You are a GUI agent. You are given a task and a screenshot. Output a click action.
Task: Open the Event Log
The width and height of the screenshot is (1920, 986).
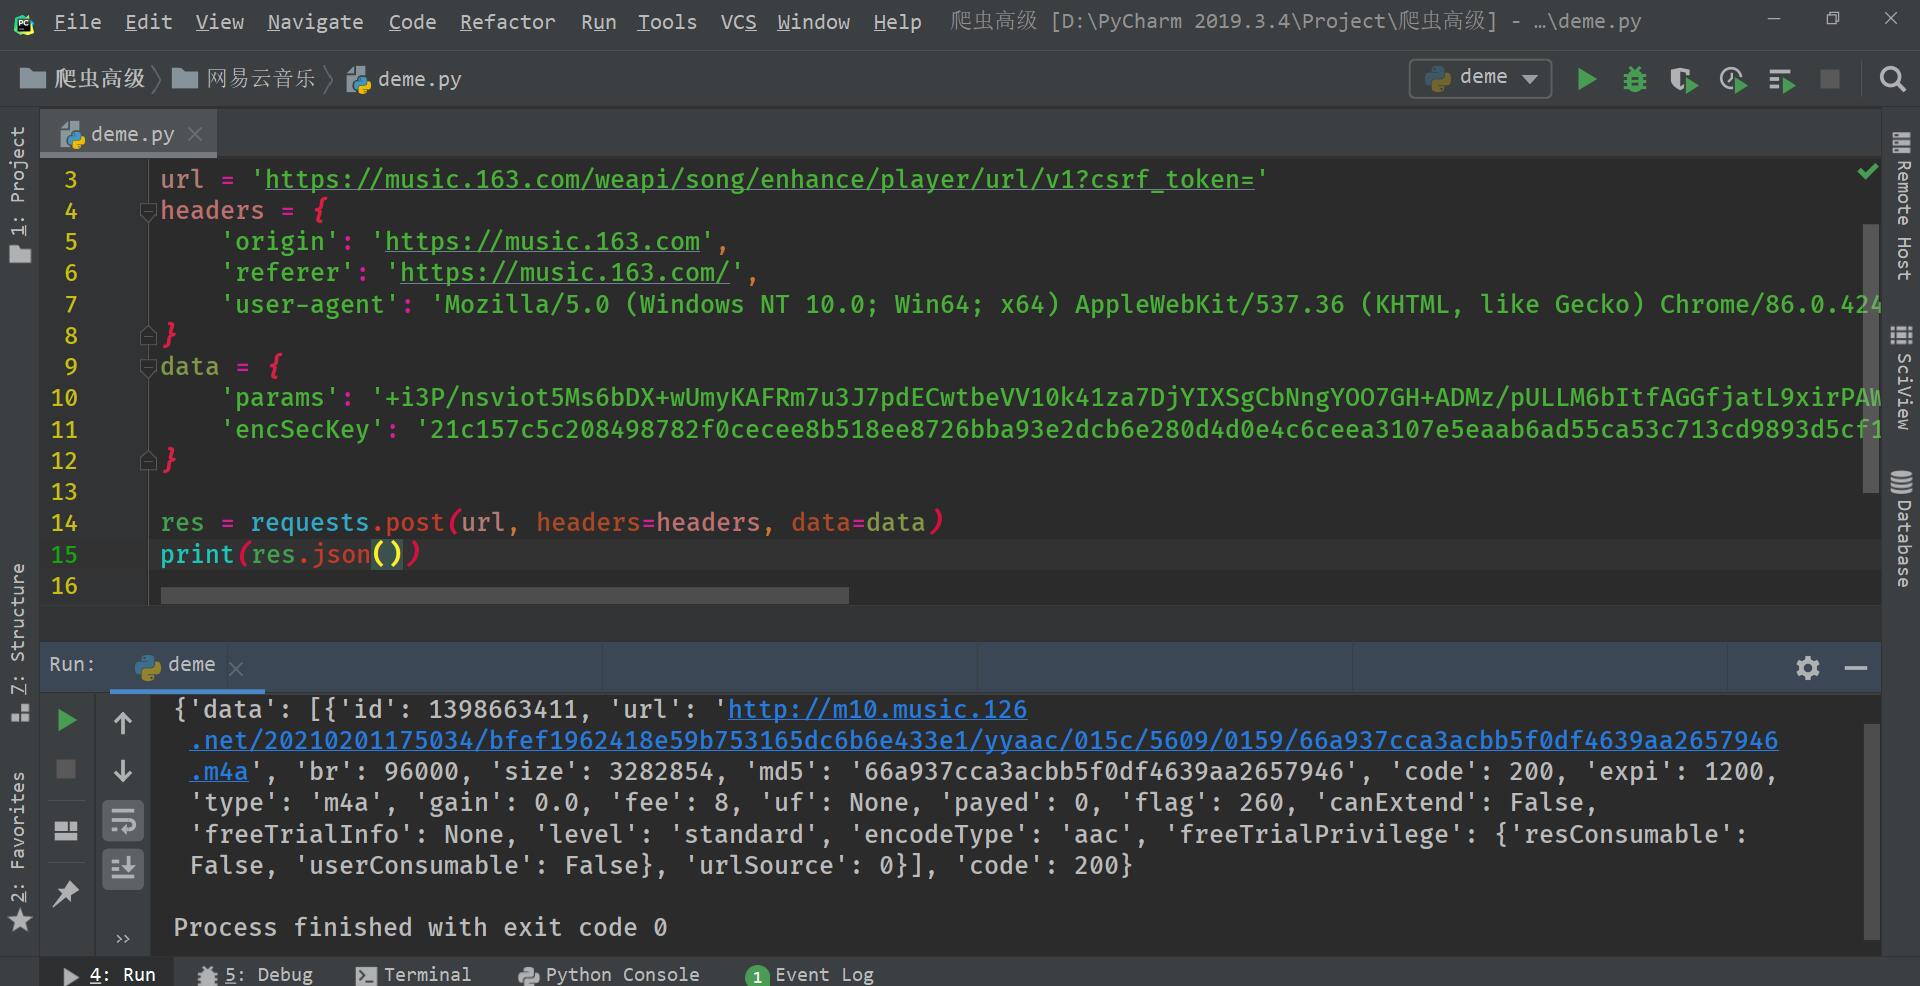pos(809,974)
